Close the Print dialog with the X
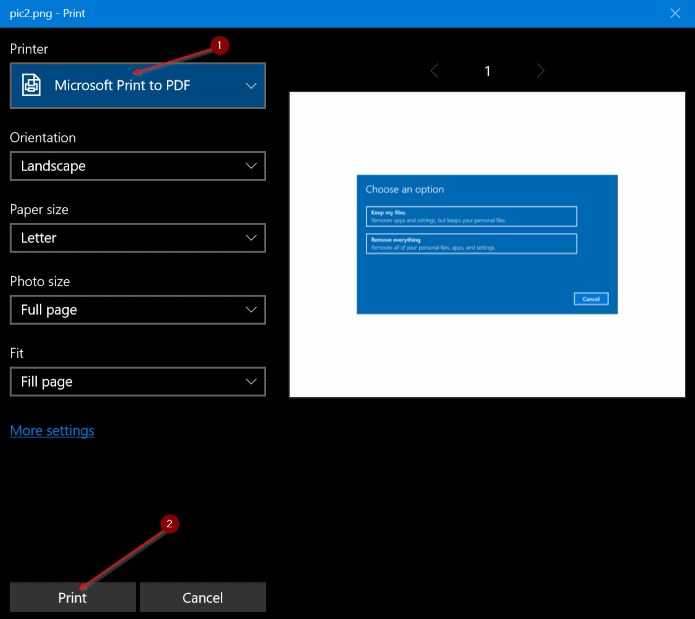The image size is (695, 619). pyautogui.click(x=675, y=13)
